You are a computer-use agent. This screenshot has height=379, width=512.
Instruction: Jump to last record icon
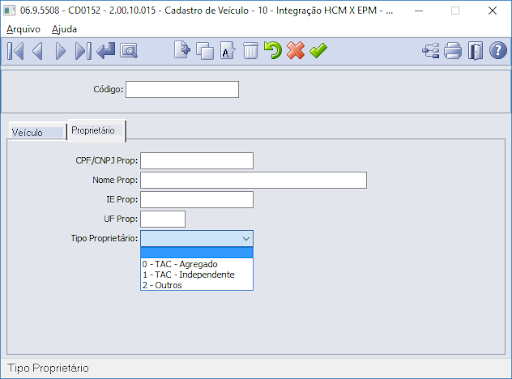[83, 51]
